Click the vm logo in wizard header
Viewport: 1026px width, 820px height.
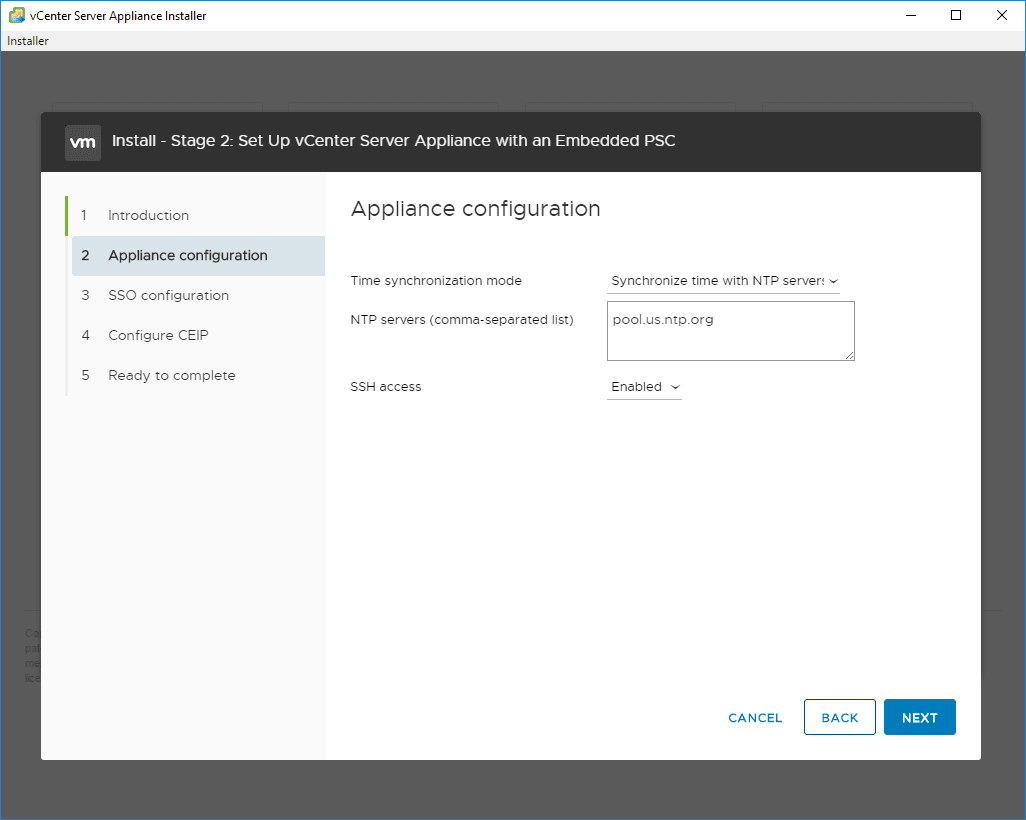tap(83, 142)
